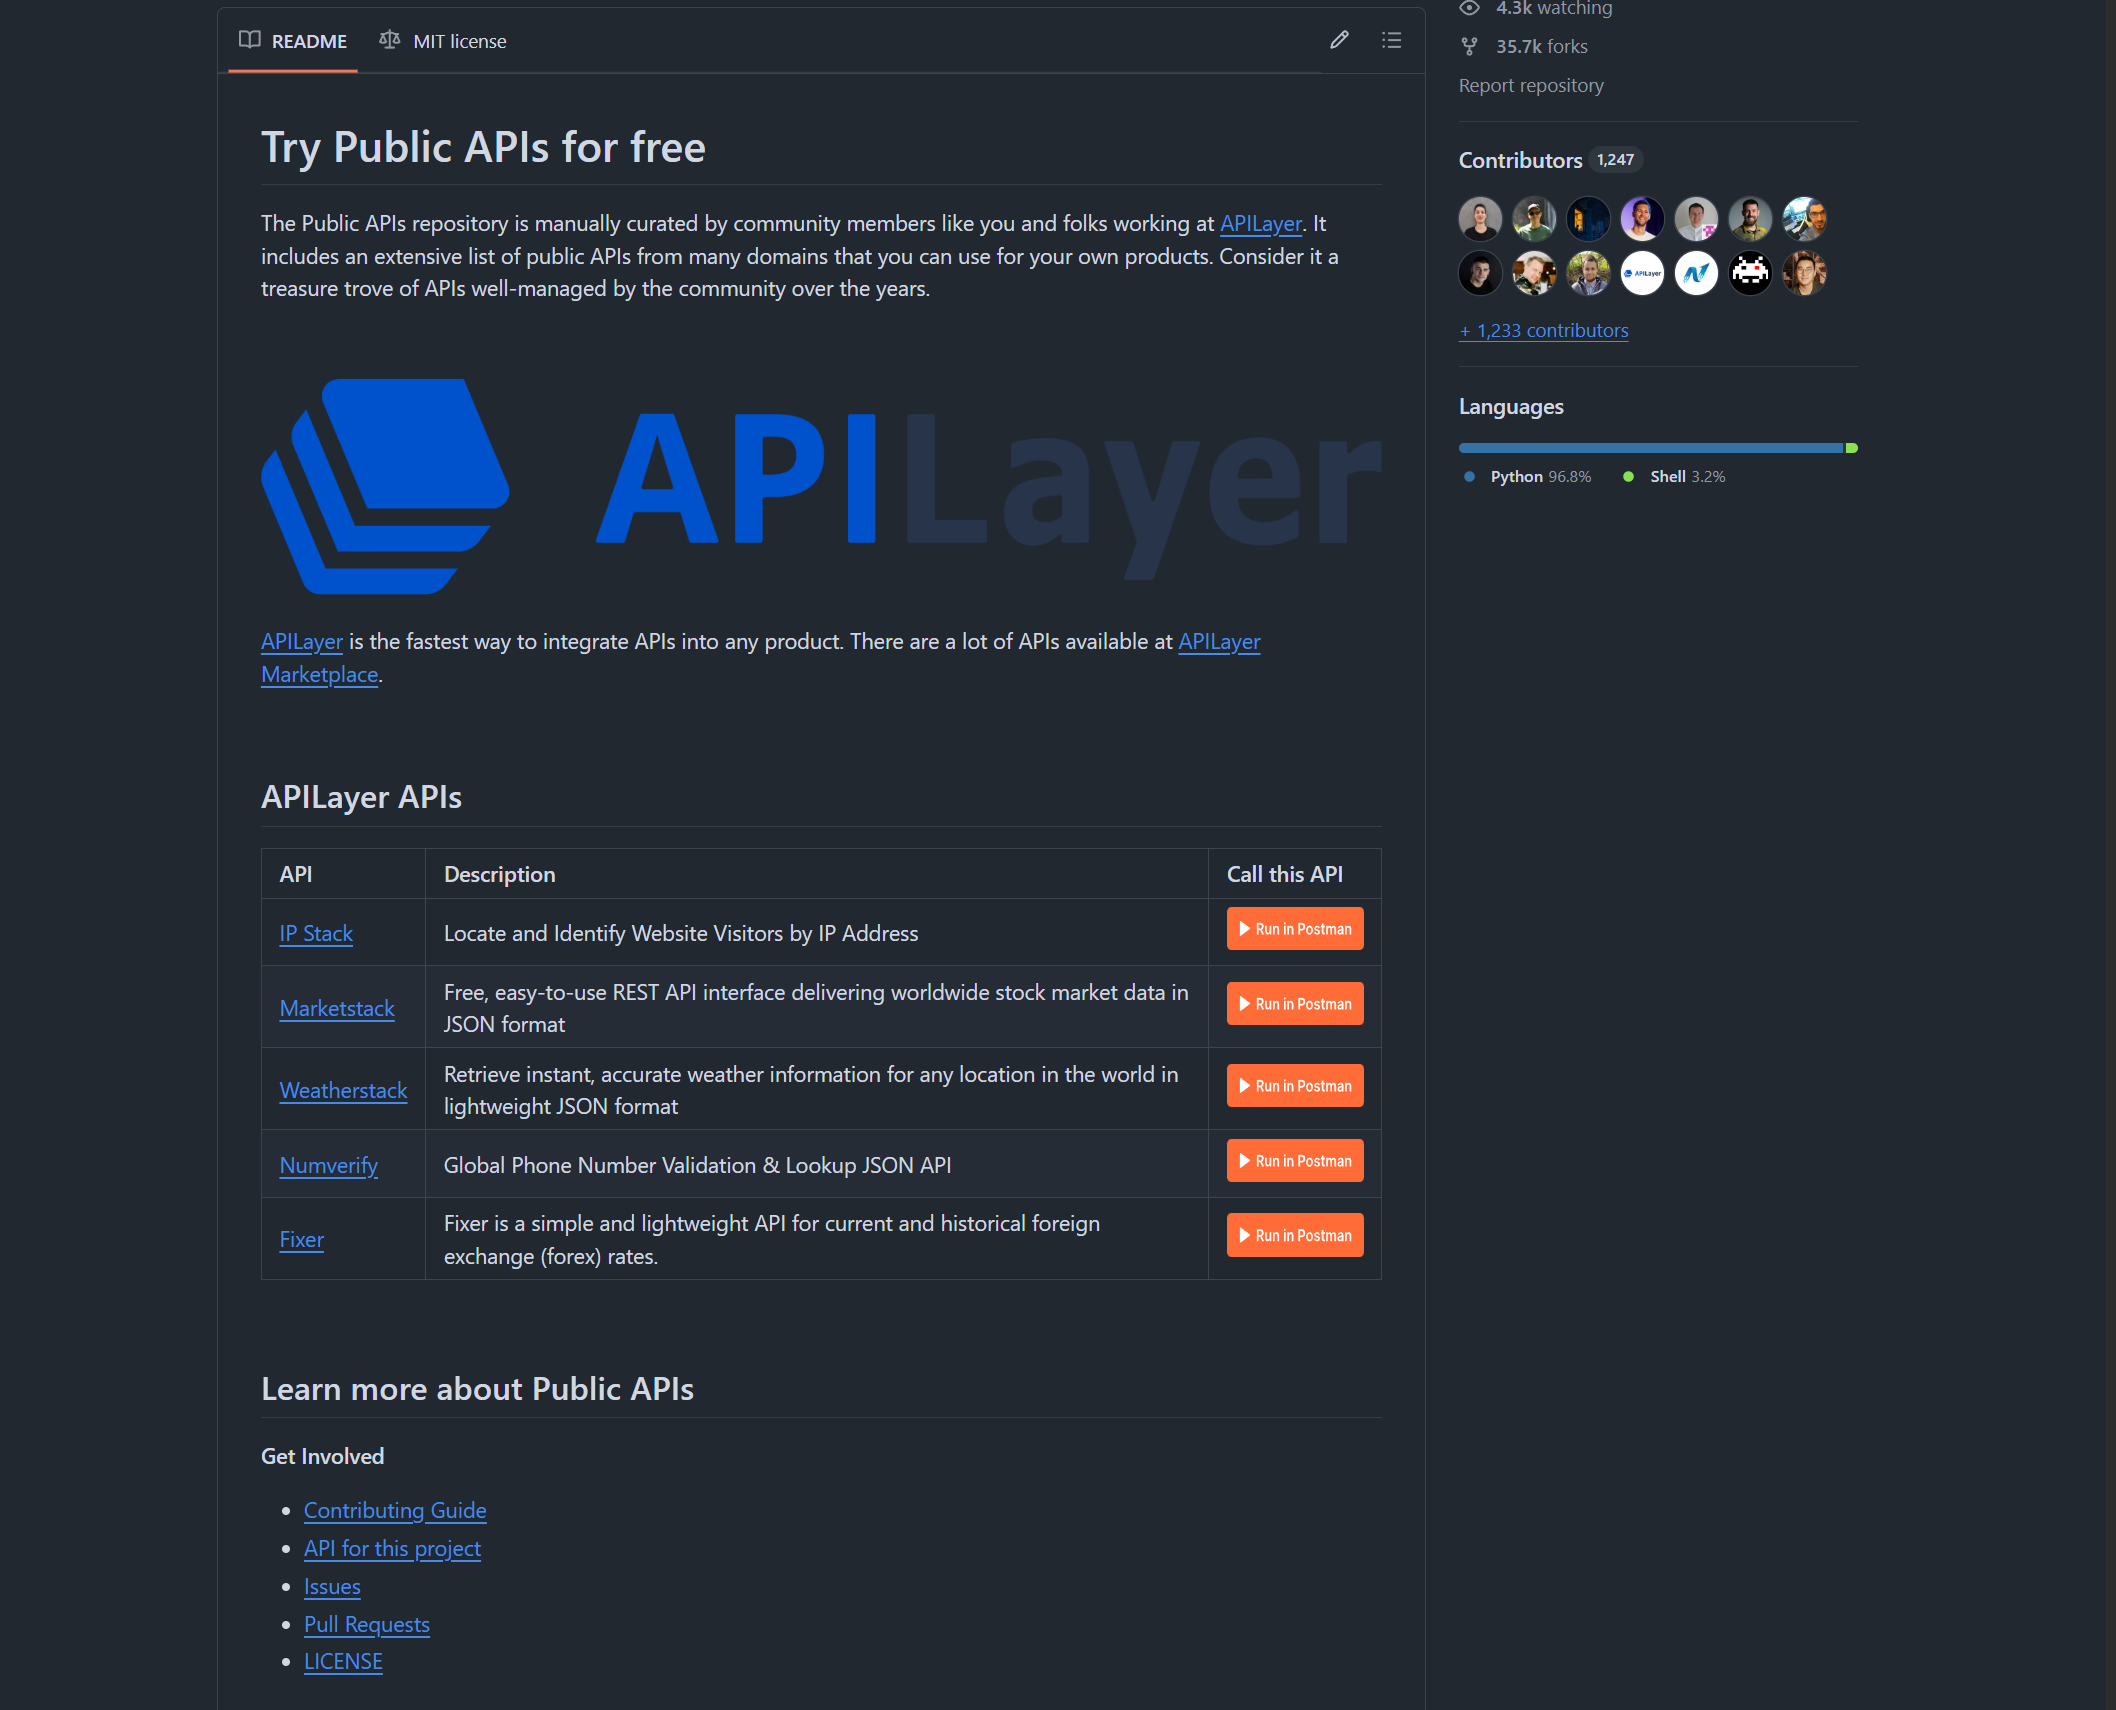Click the Shell 3.2% language link
The width and height of the screenshot is (2116, 1710).
point(1674,477)
